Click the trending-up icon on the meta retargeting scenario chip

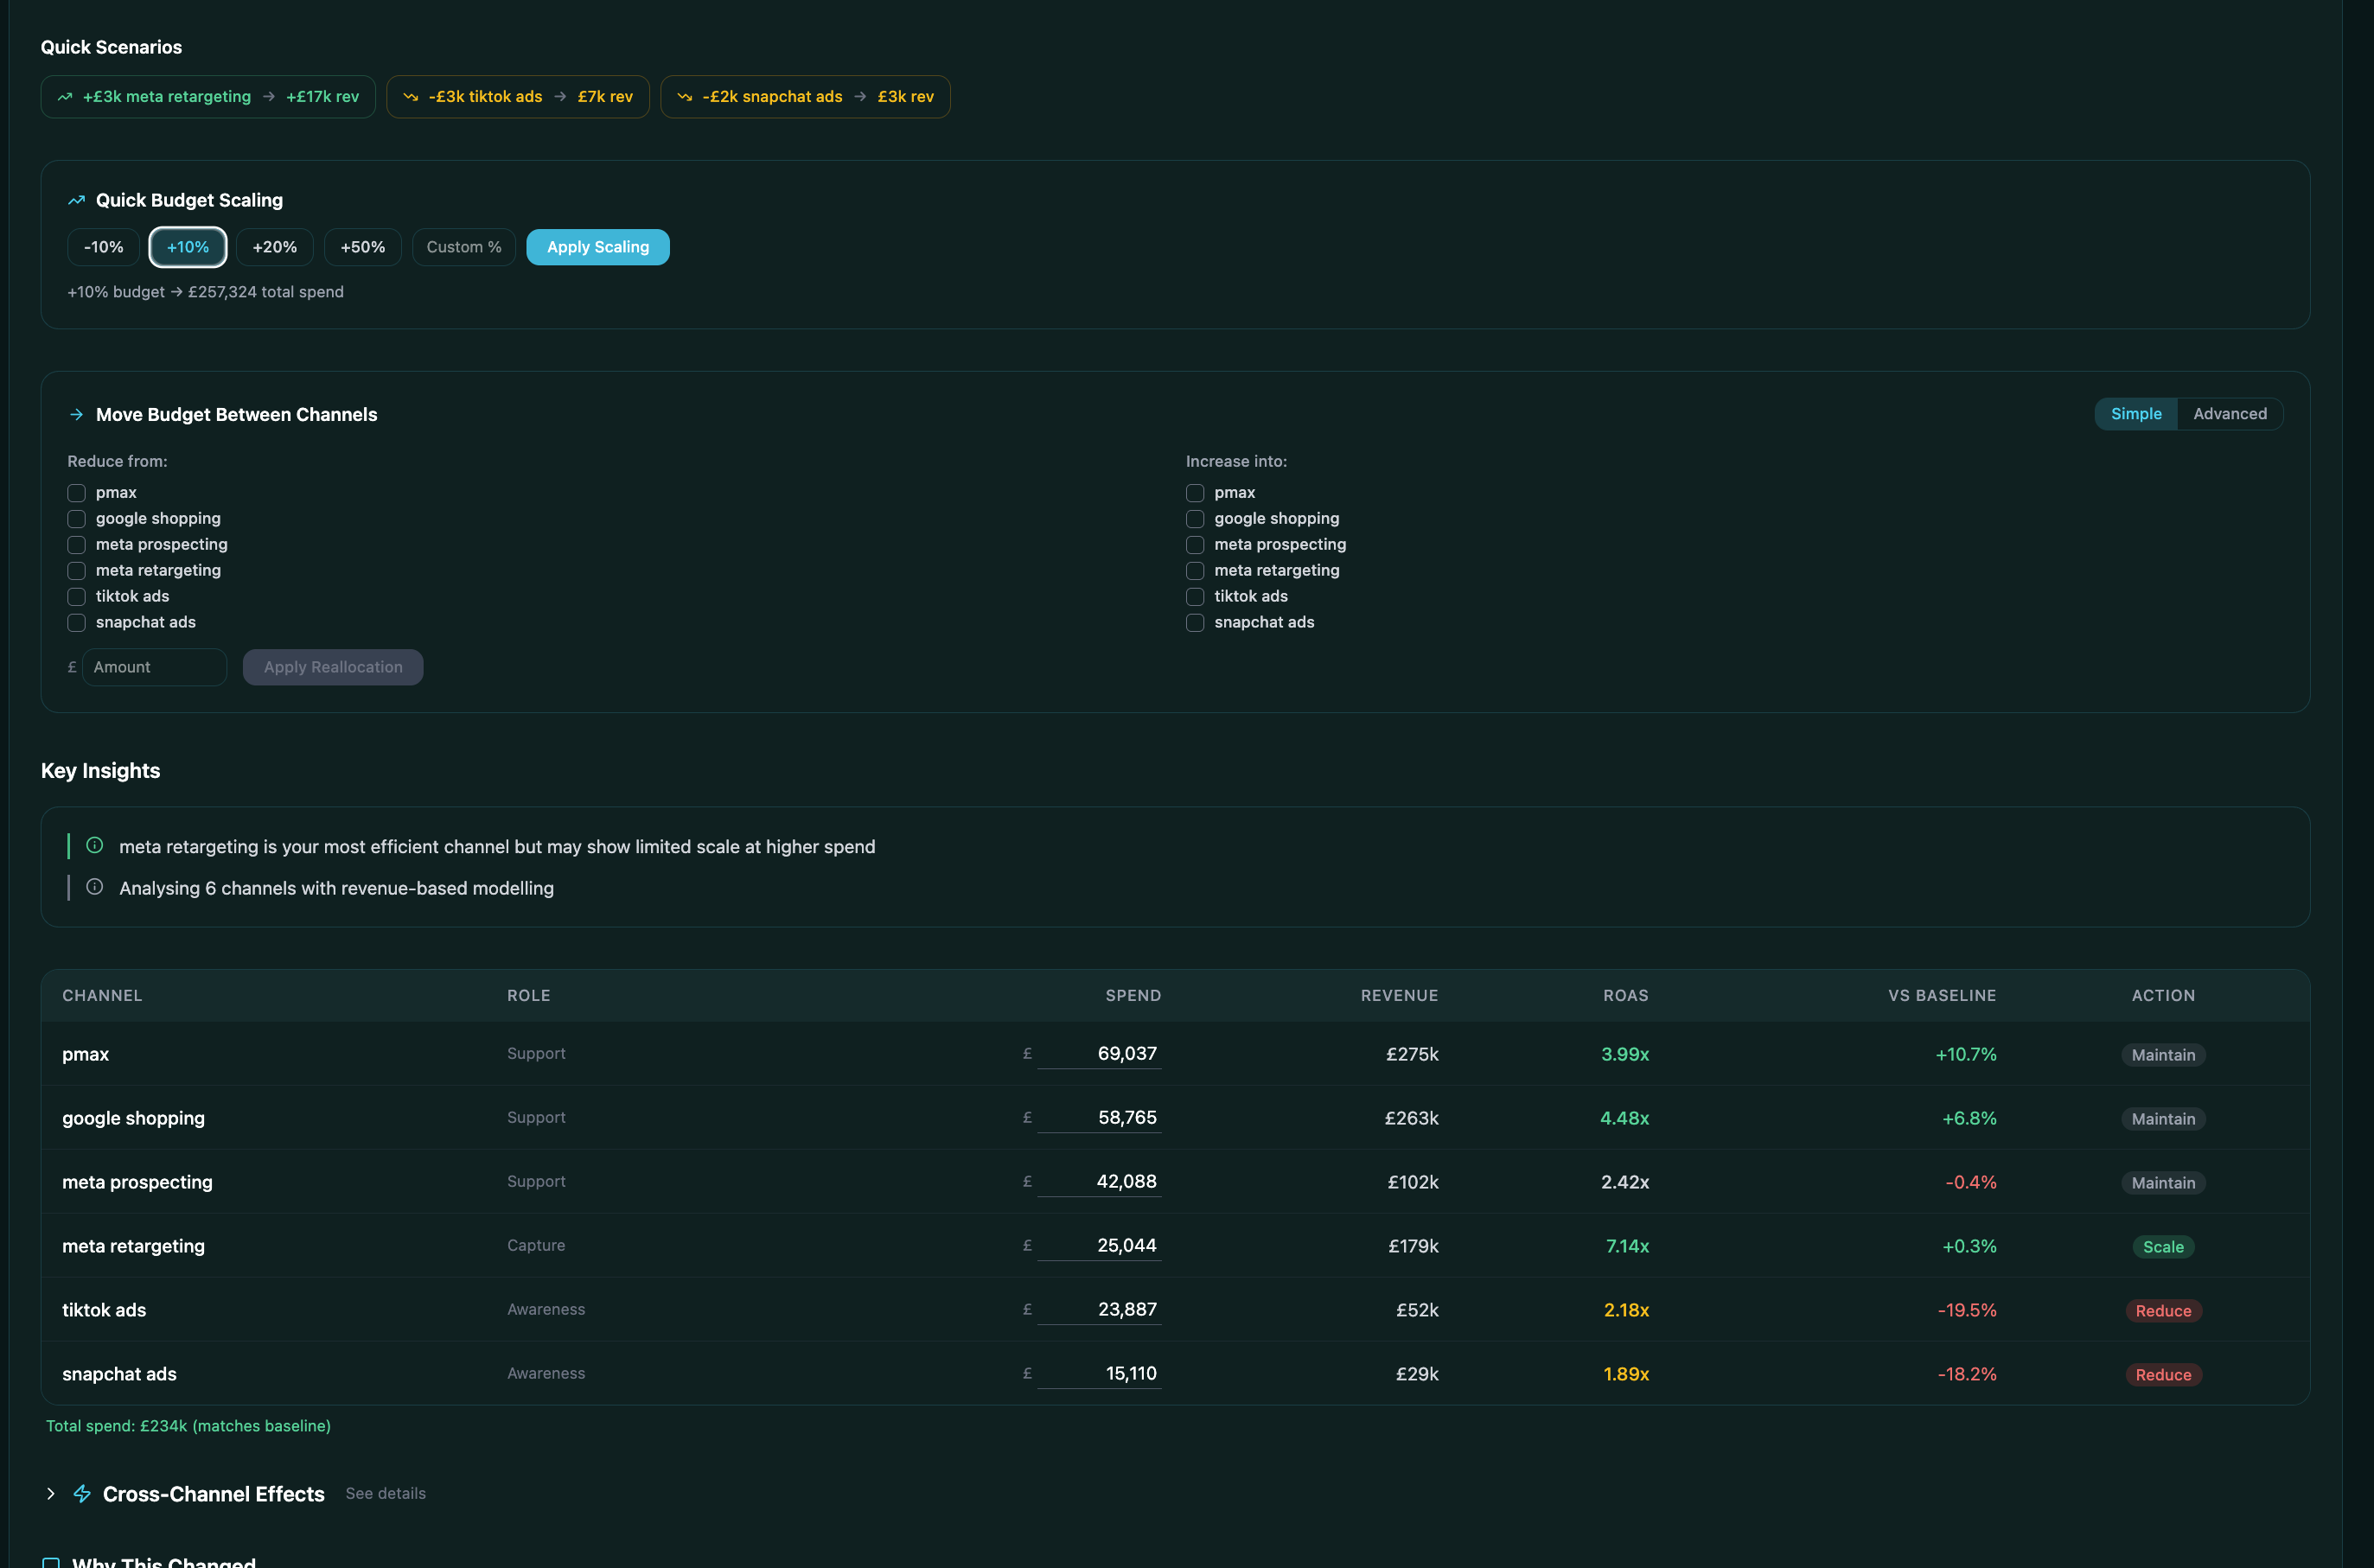coord(65,96)
